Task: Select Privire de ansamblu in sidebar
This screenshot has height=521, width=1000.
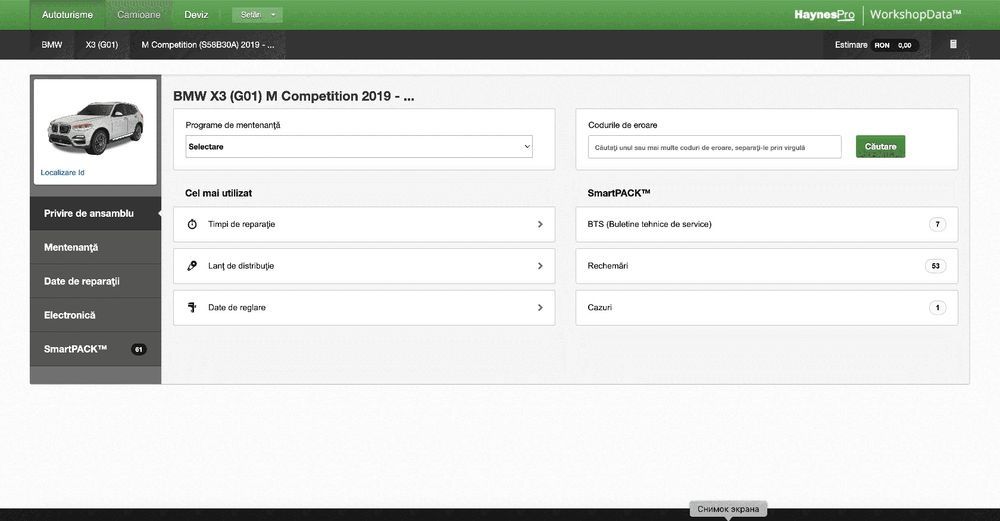Action: tap(95, 214)
